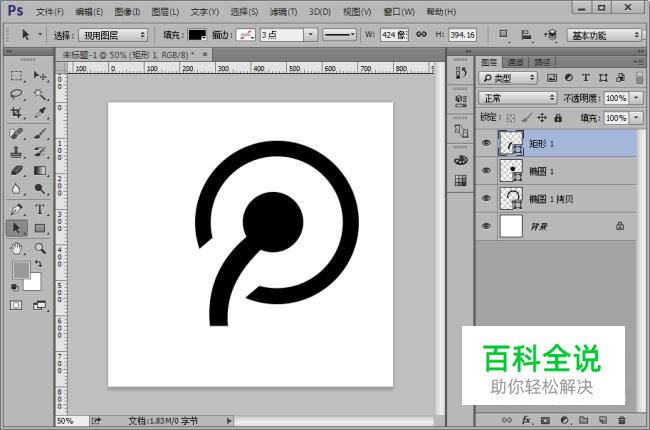Select the Crop tool
The image size is (650, 430).
tap(16, 112)
